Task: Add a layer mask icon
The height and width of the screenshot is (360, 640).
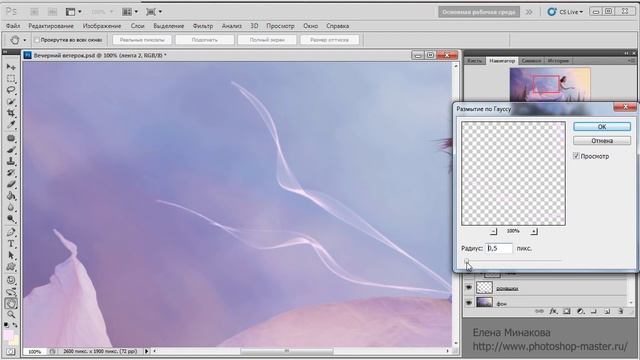Action: 567,311
